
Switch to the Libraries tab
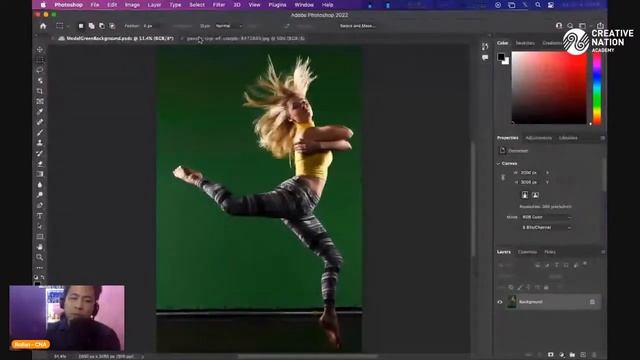point(568,138)
